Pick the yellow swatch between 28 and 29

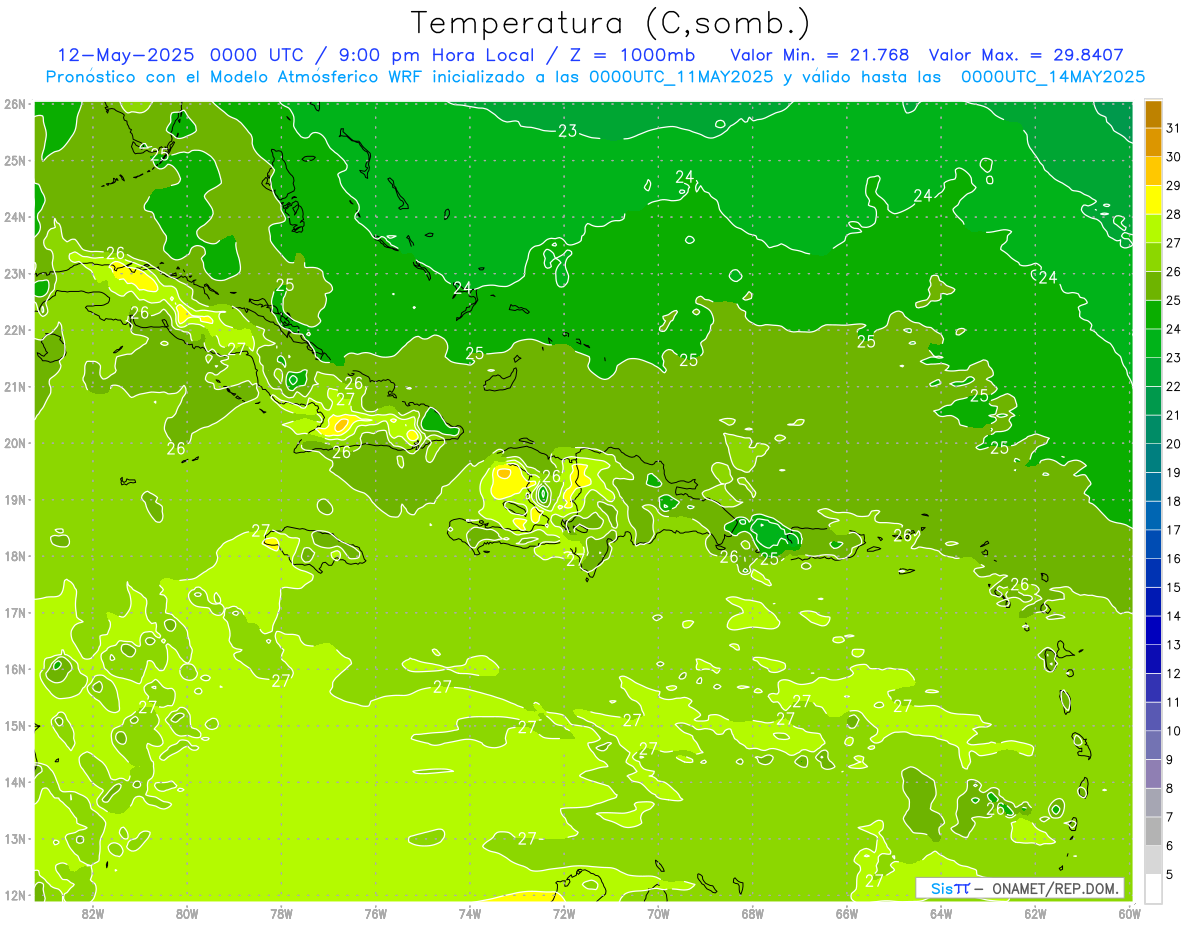coord(1153,199)
